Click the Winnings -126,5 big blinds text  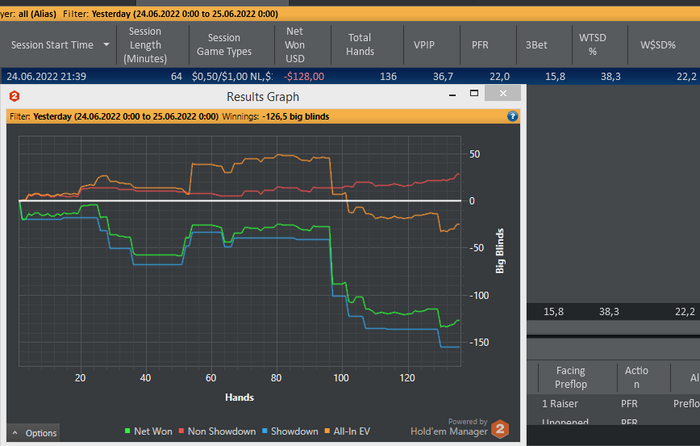tap(275, 117)
